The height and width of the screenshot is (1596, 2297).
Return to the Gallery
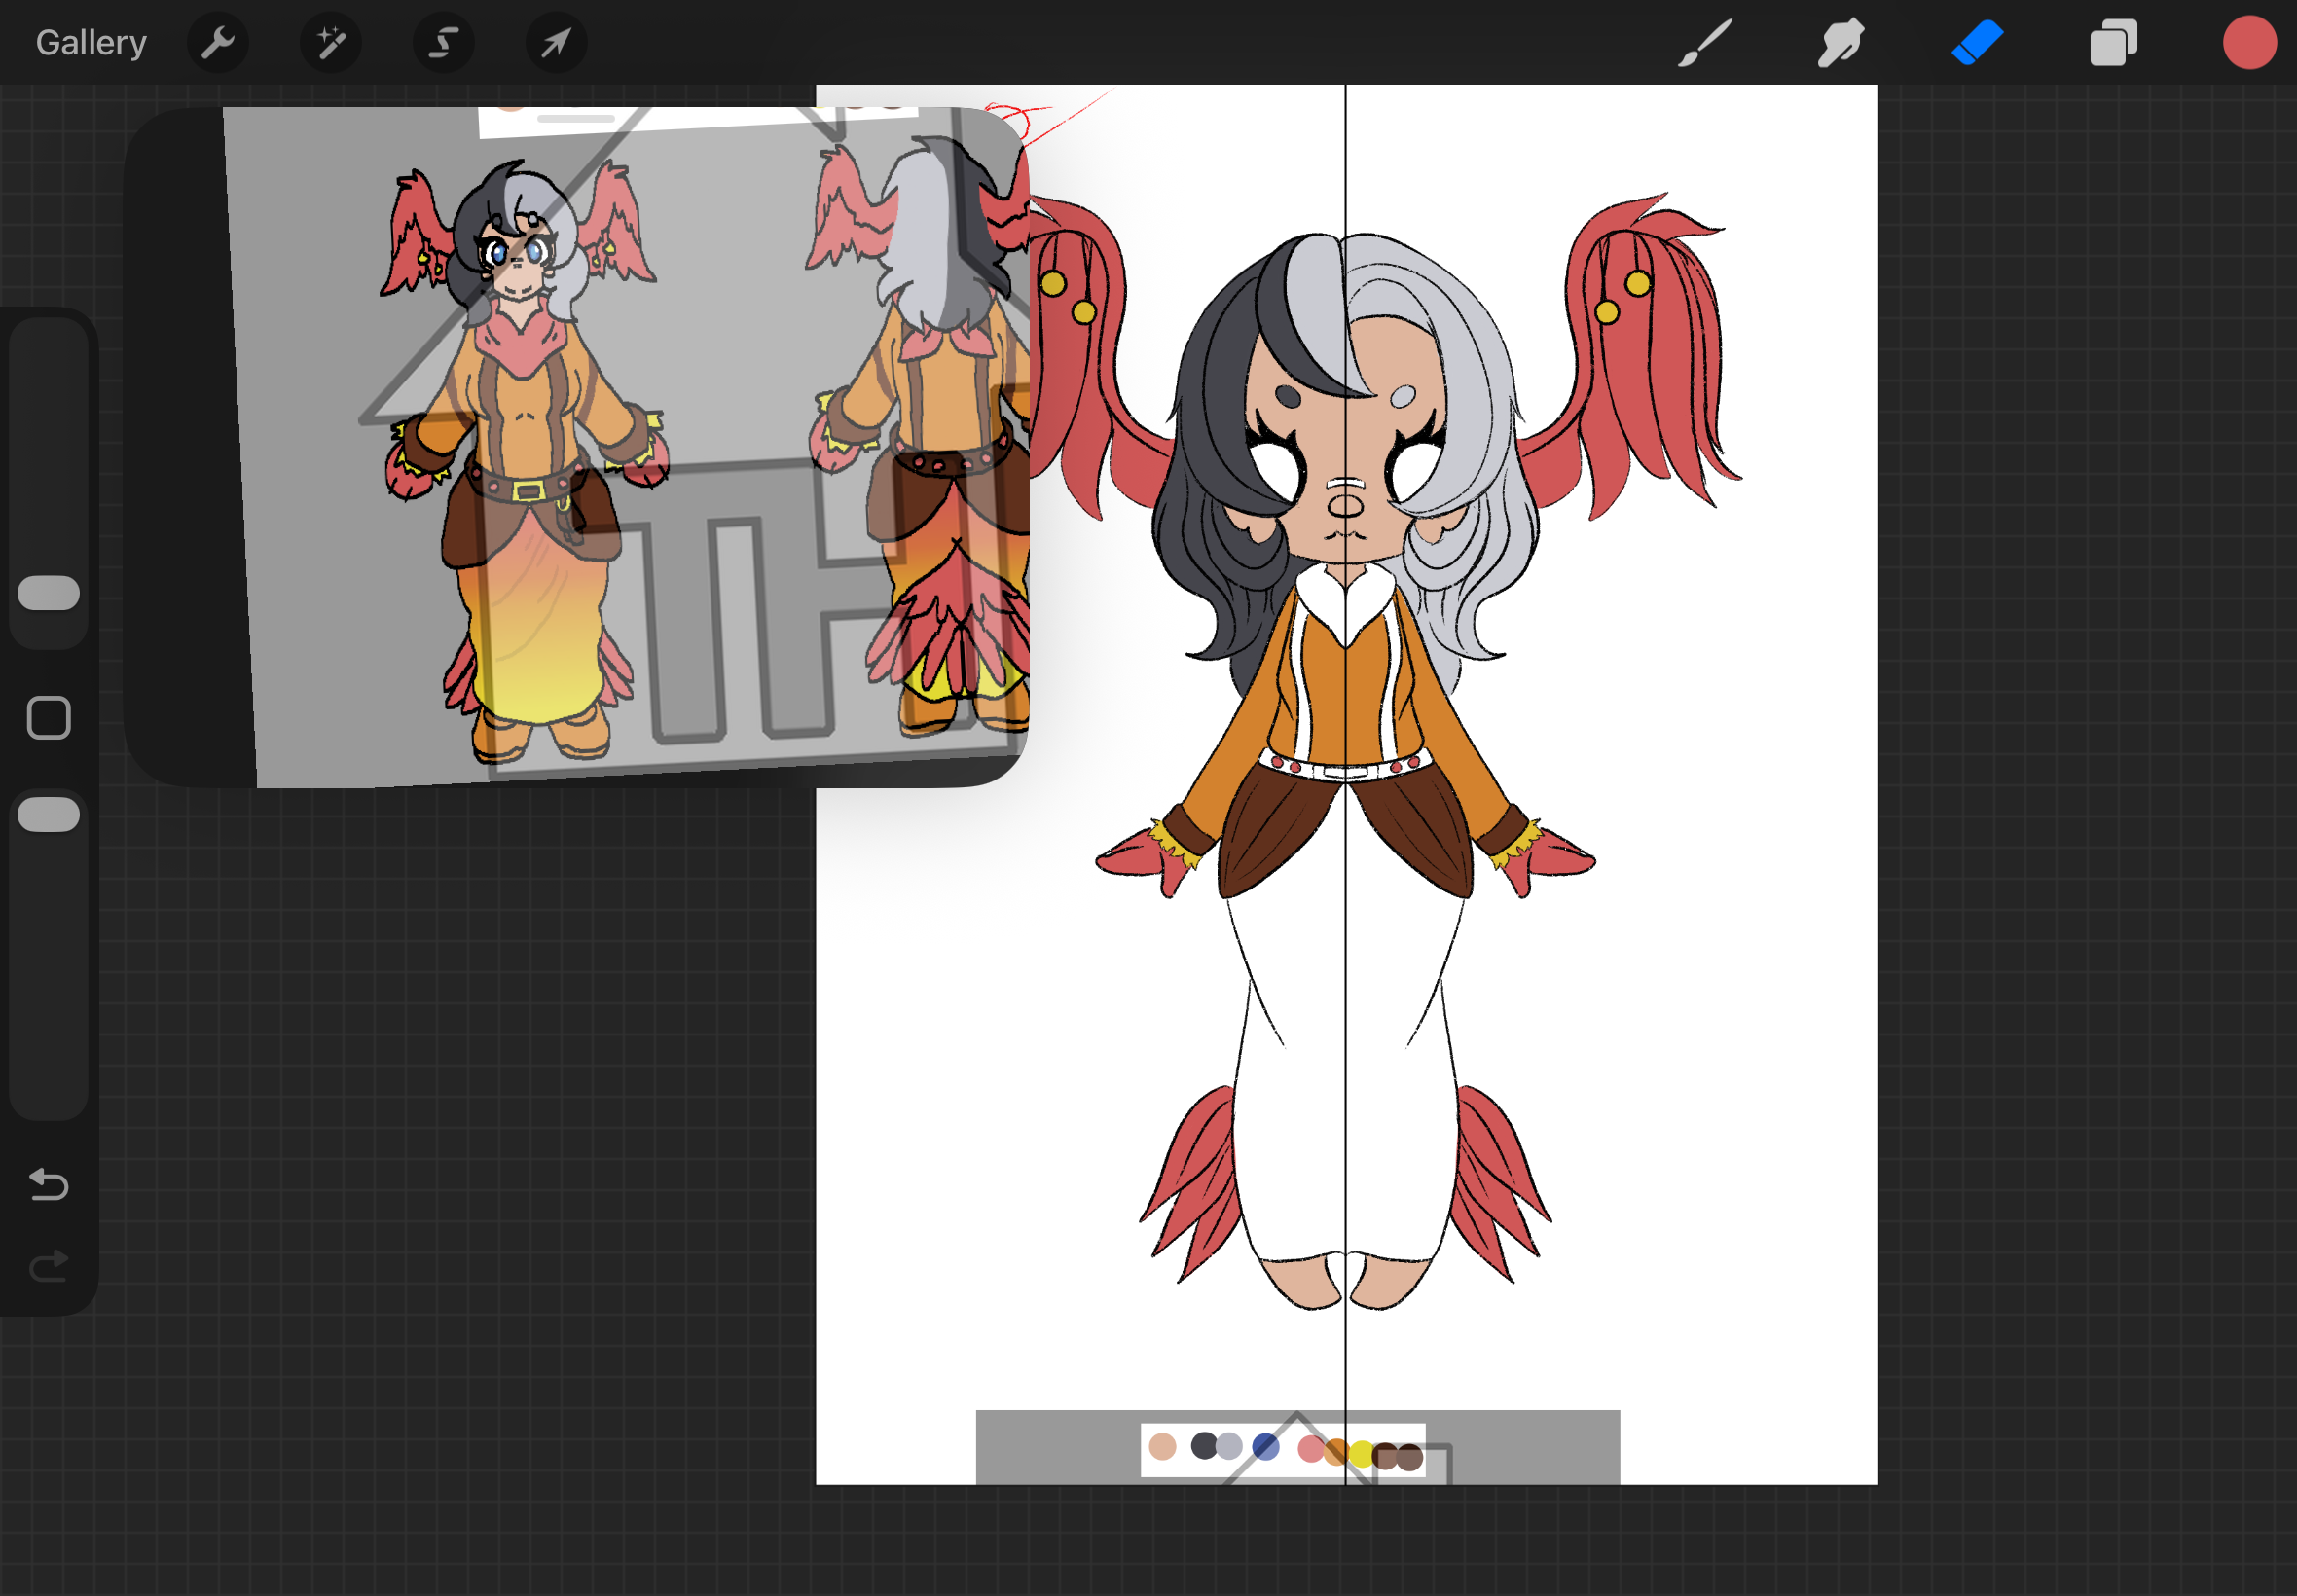pos(91,43)
